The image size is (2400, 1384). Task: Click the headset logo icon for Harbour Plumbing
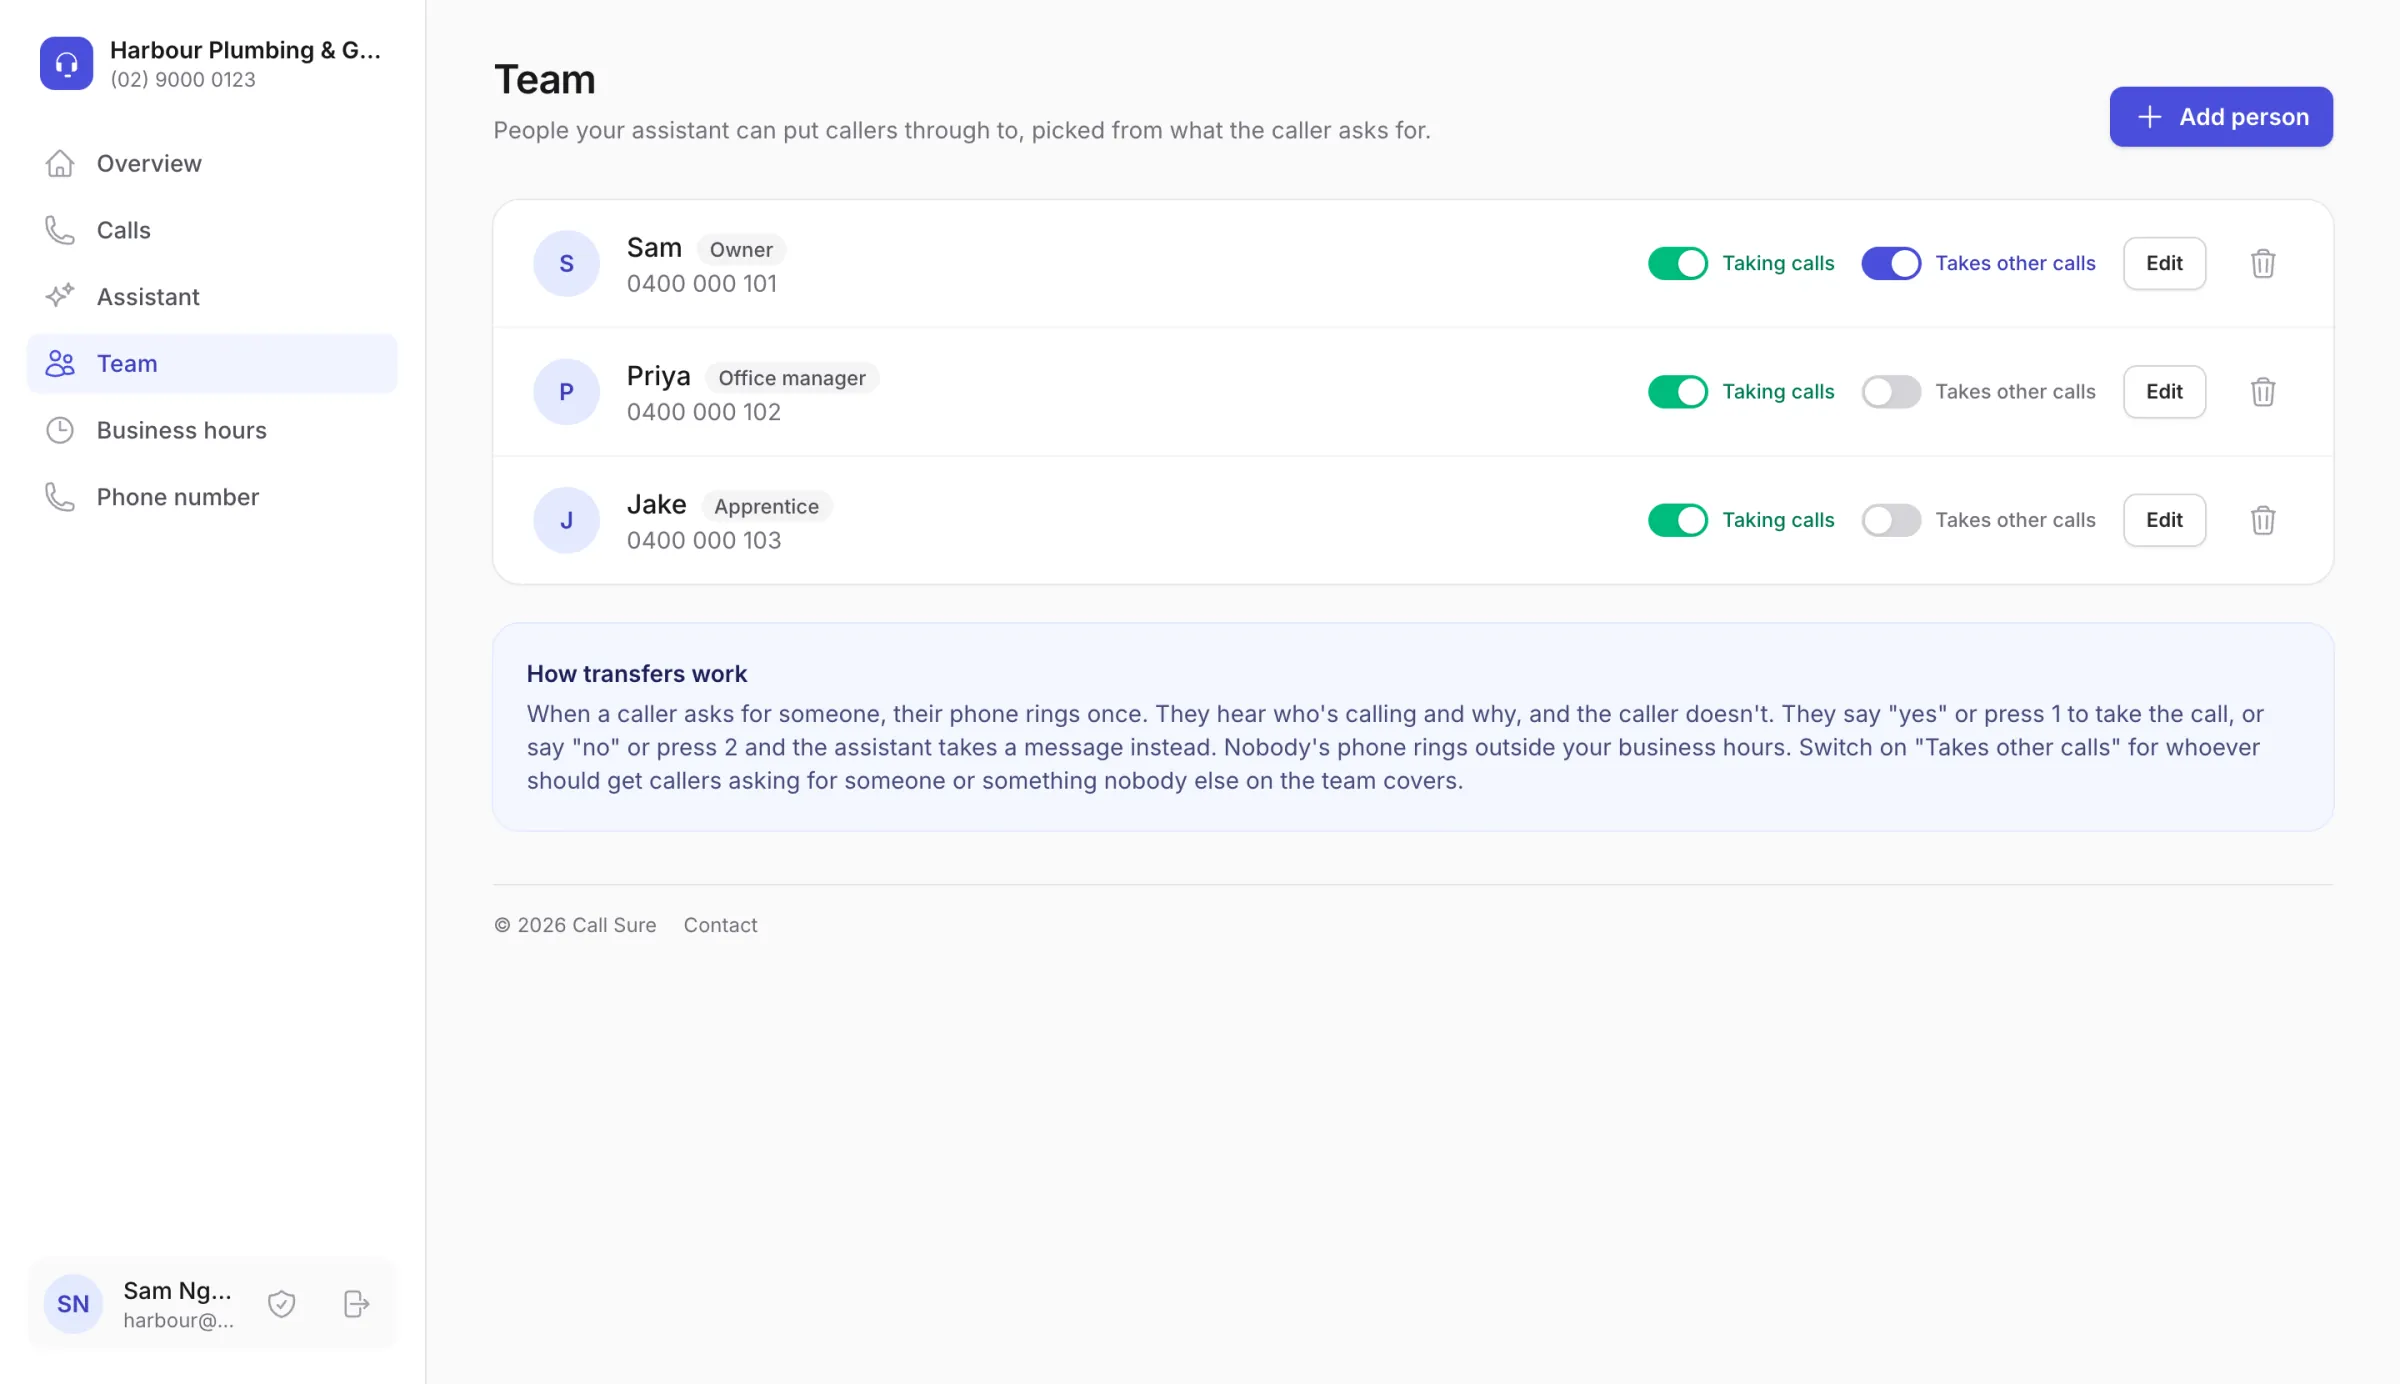point(66,63)
